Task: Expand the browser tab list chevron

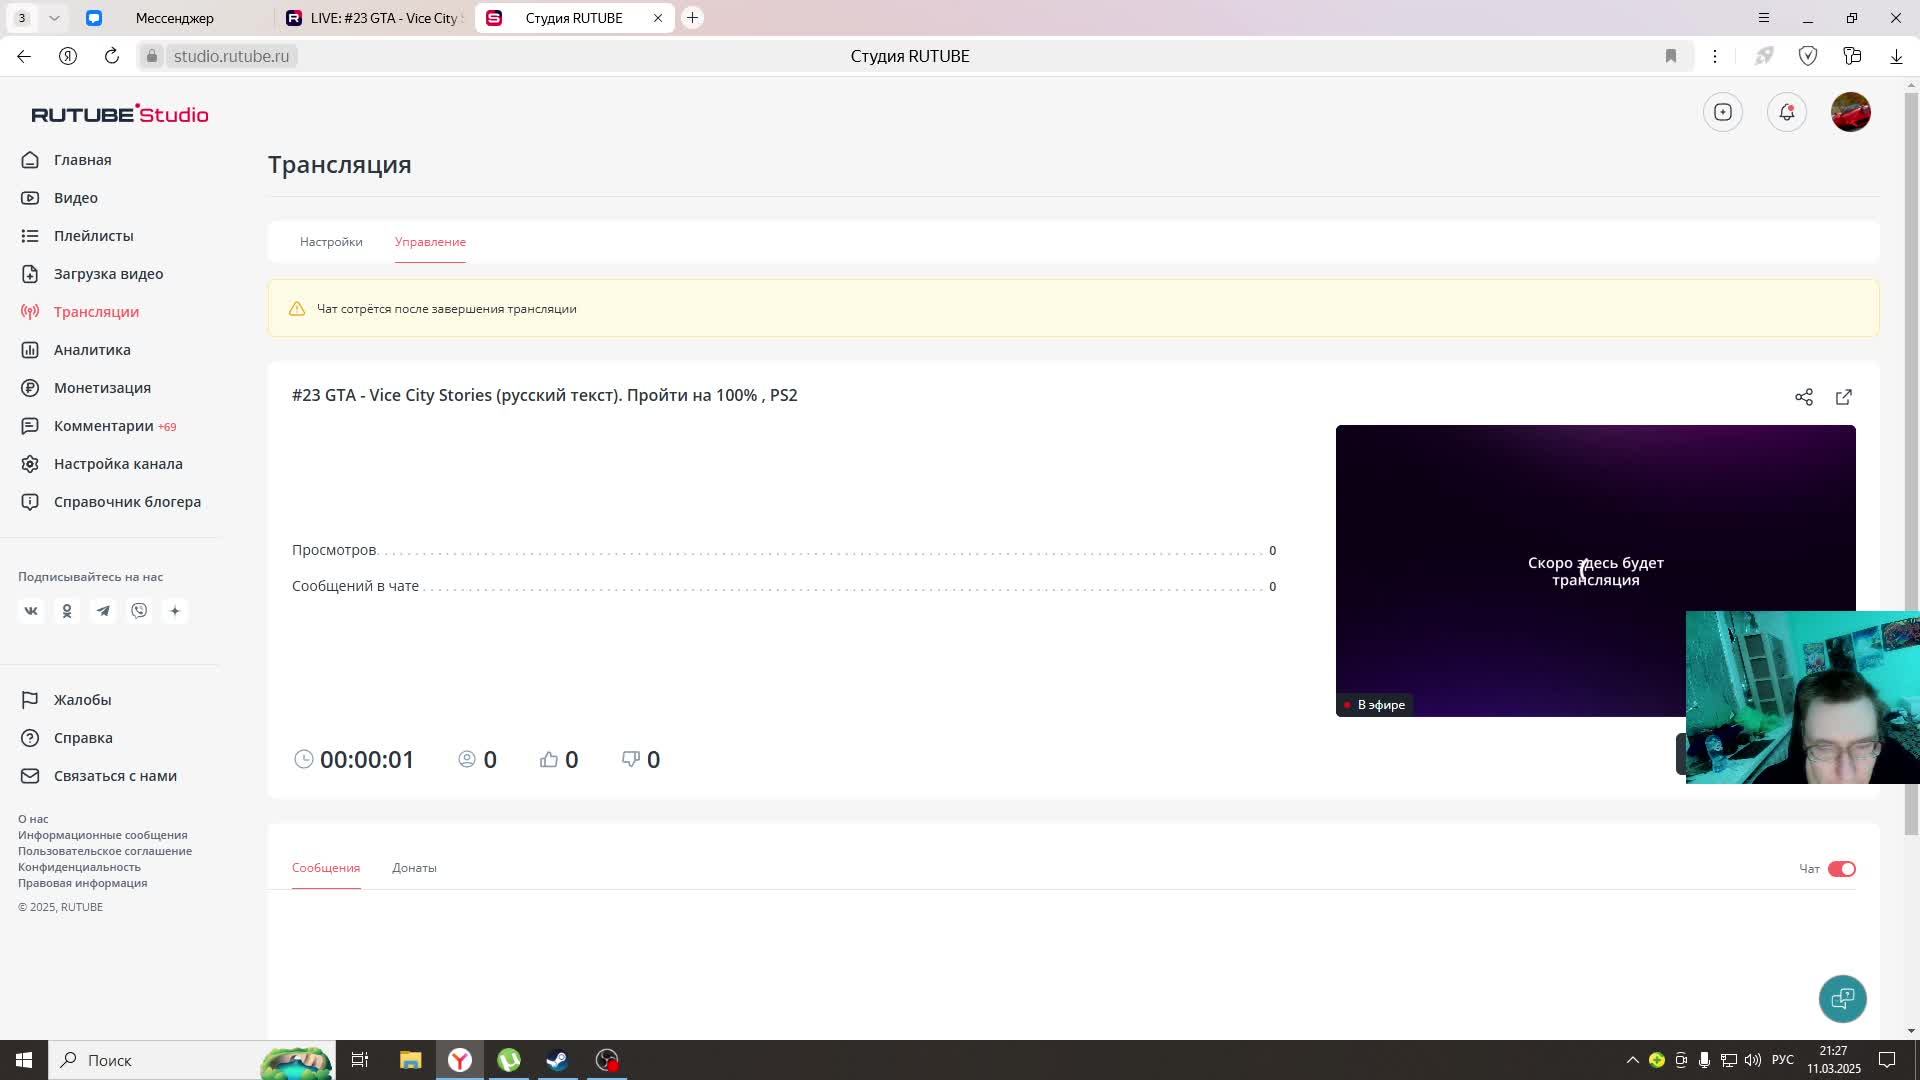Action: (54, 18)
